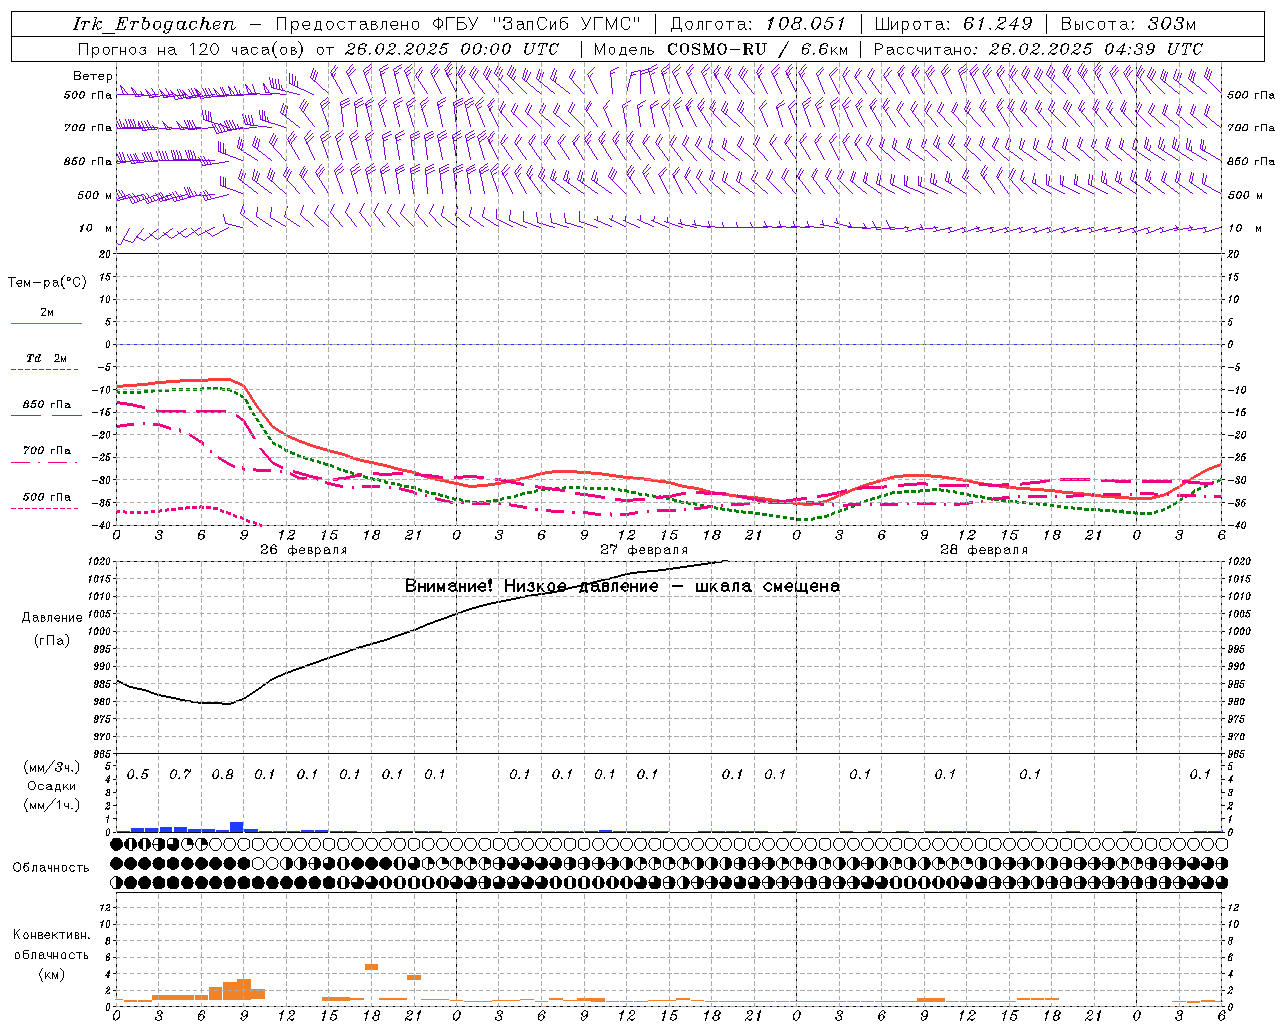Select the elevation text Высота: 303м

click(x=1128, y=24)
